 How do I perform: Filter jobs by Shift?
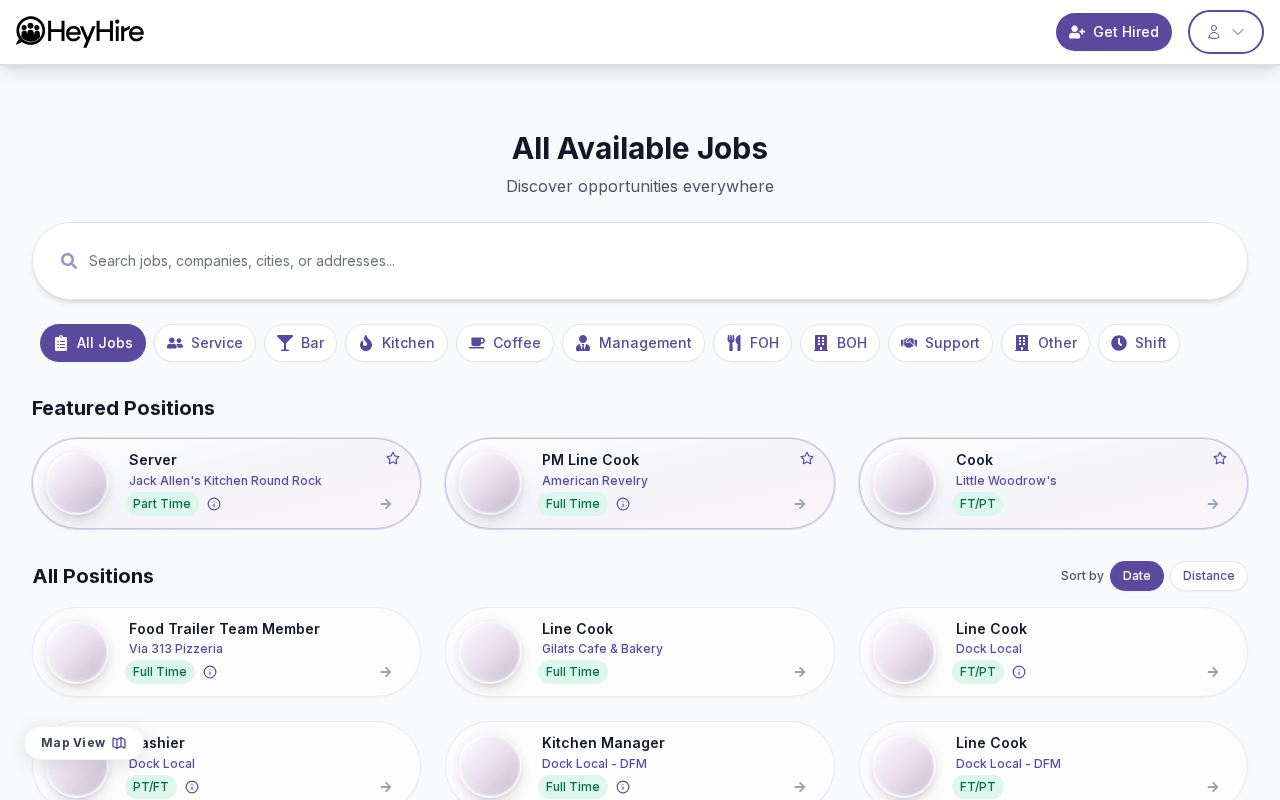tap(1139, 343)
